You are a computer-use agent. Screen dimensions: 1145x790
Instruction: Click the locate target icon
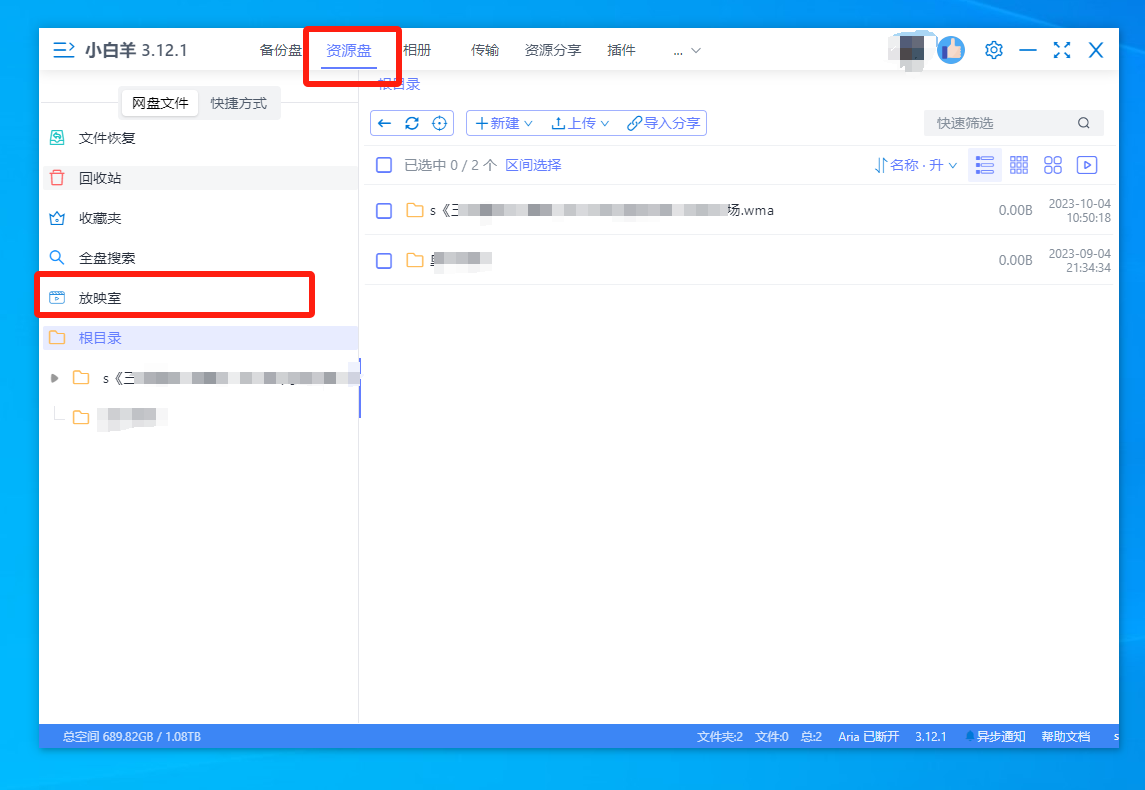439,123
